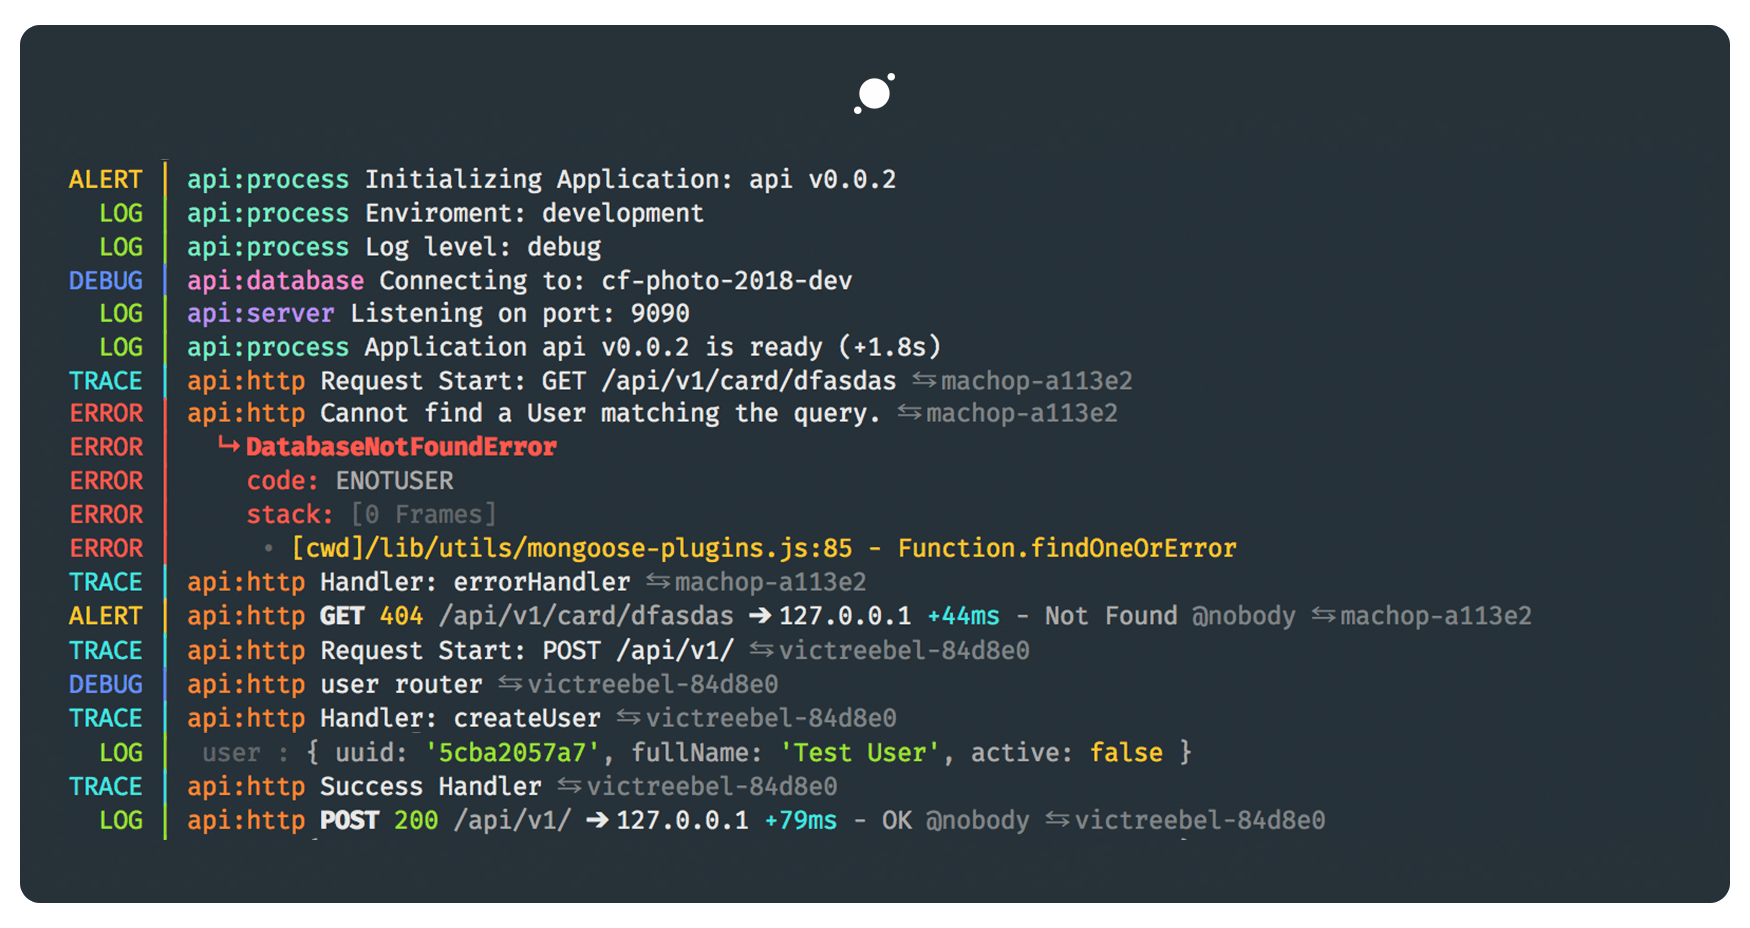
Task: Select 'Application api v0.0.2 is ready (+1.8s)'
Action: [x=652, y=347]
